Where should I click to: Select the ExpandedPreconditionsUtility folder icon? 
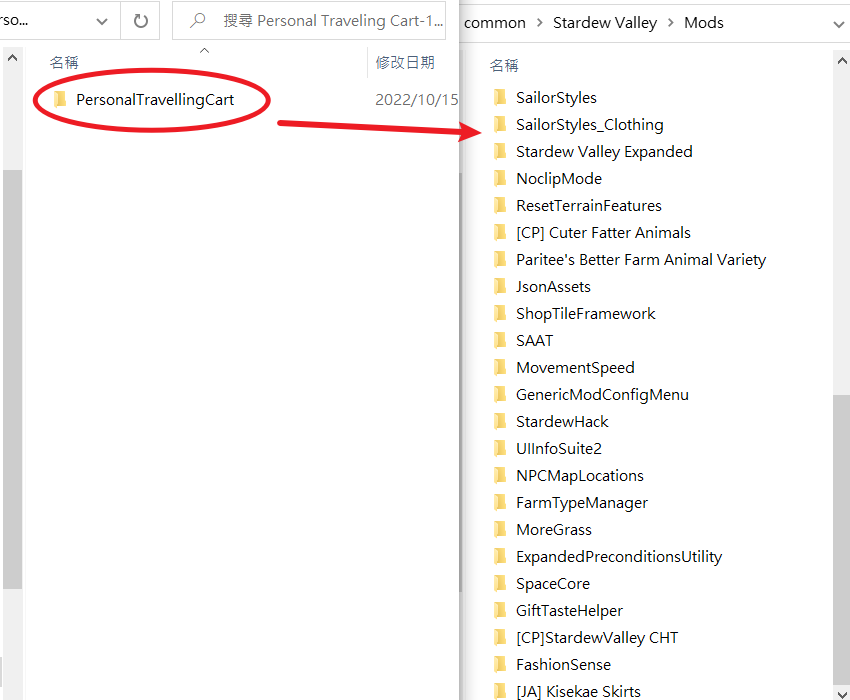pos(500,556)
